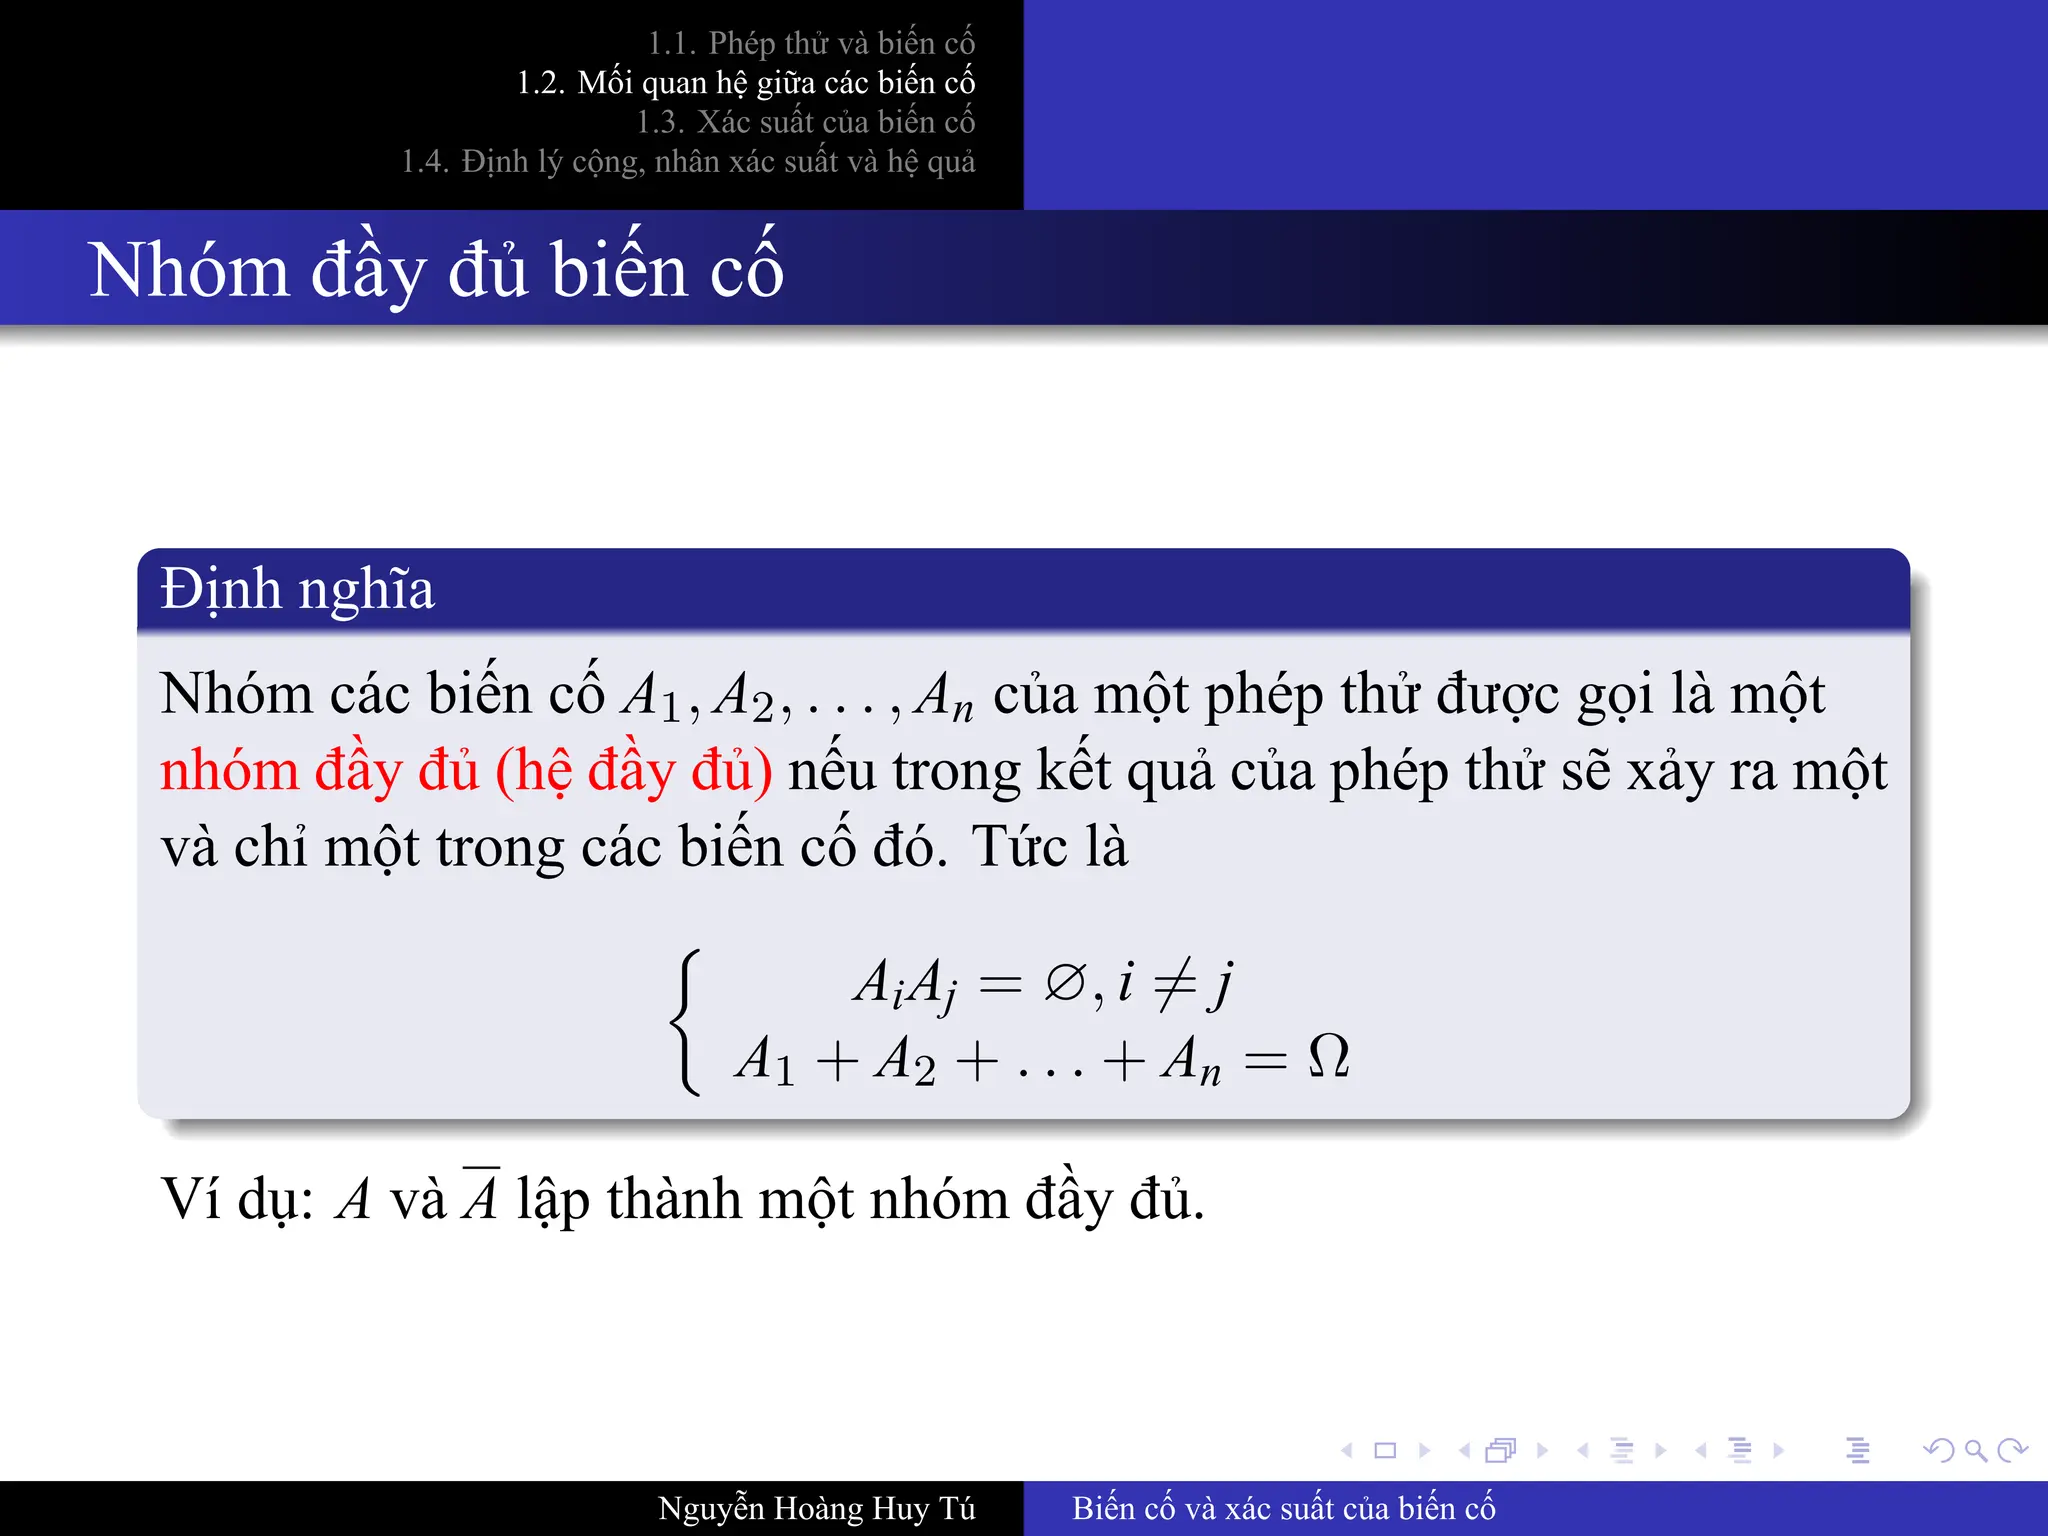Open section 1.4. Định lý cộng, nhân xác suất

(689, 161)
